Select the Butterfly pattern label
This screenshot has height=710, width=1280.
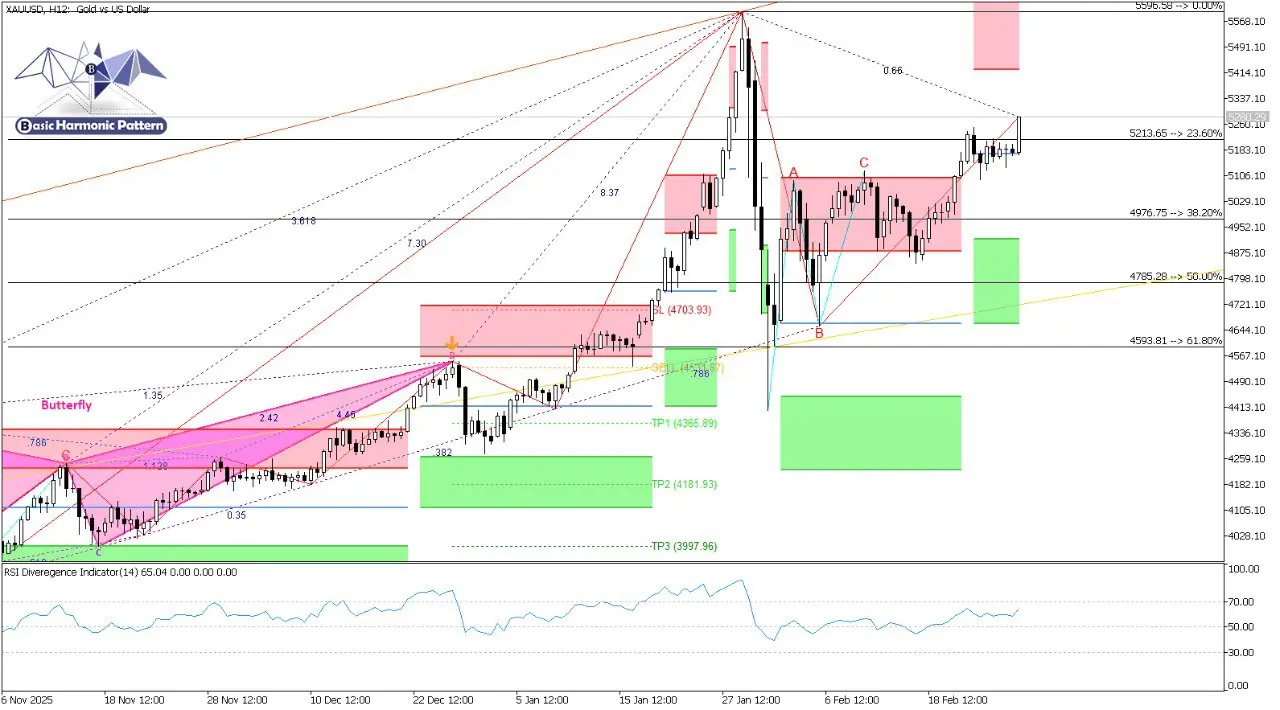point(66,405)
